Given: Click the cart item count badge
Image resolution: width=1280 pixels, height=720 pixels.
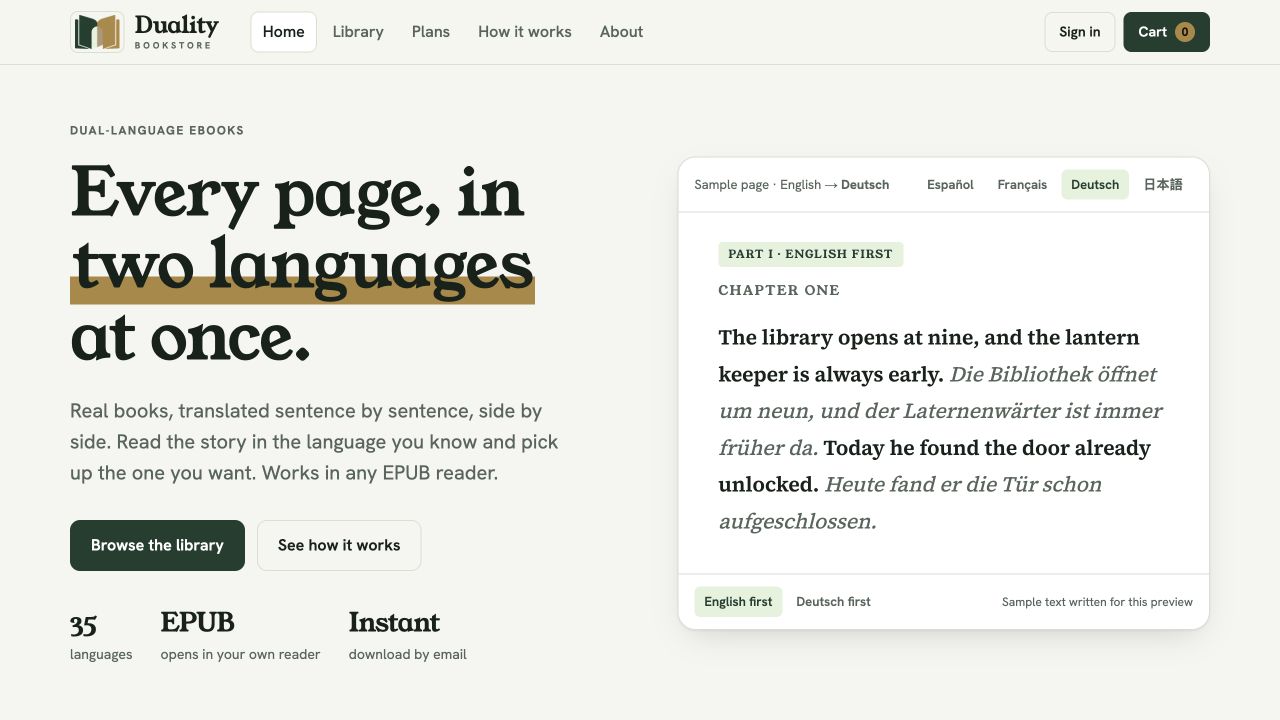Looking at the screenshot, I should [1185, 32].
